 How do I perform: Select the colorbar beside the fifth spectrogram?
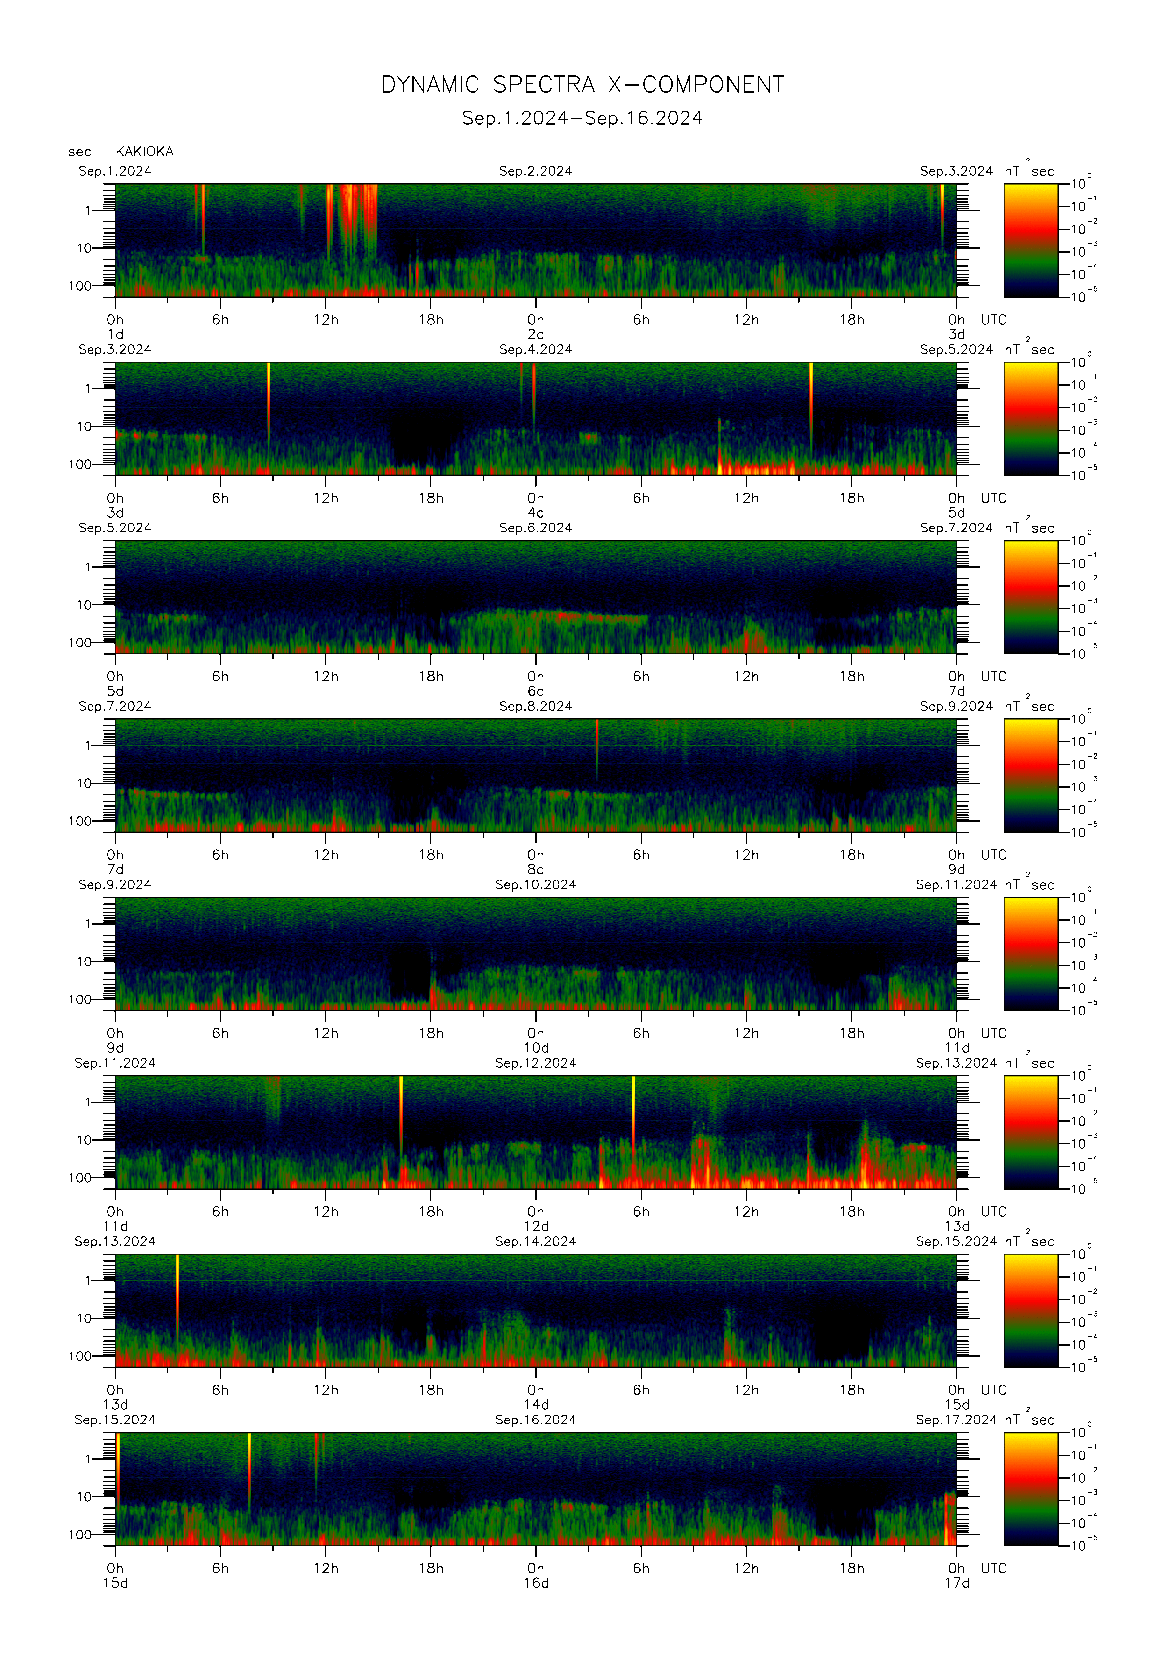tap(1030, 953)
